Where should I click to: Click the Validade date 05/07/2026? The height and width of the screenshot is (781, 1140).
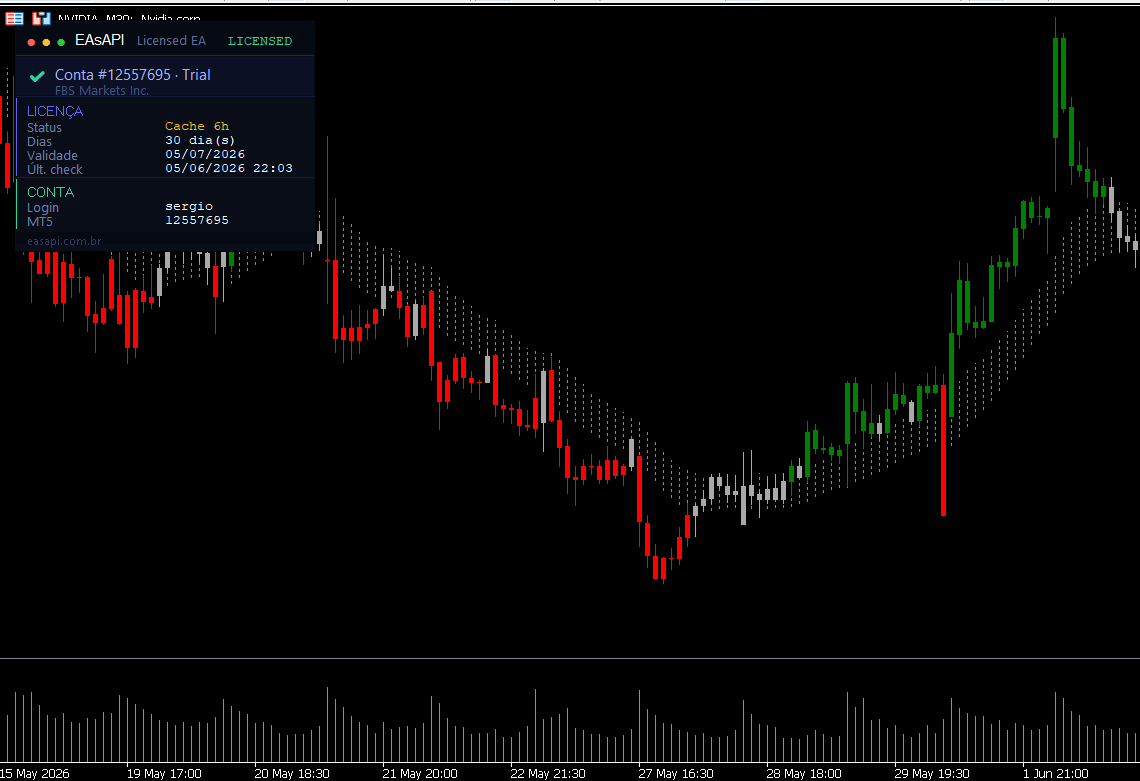205,154
